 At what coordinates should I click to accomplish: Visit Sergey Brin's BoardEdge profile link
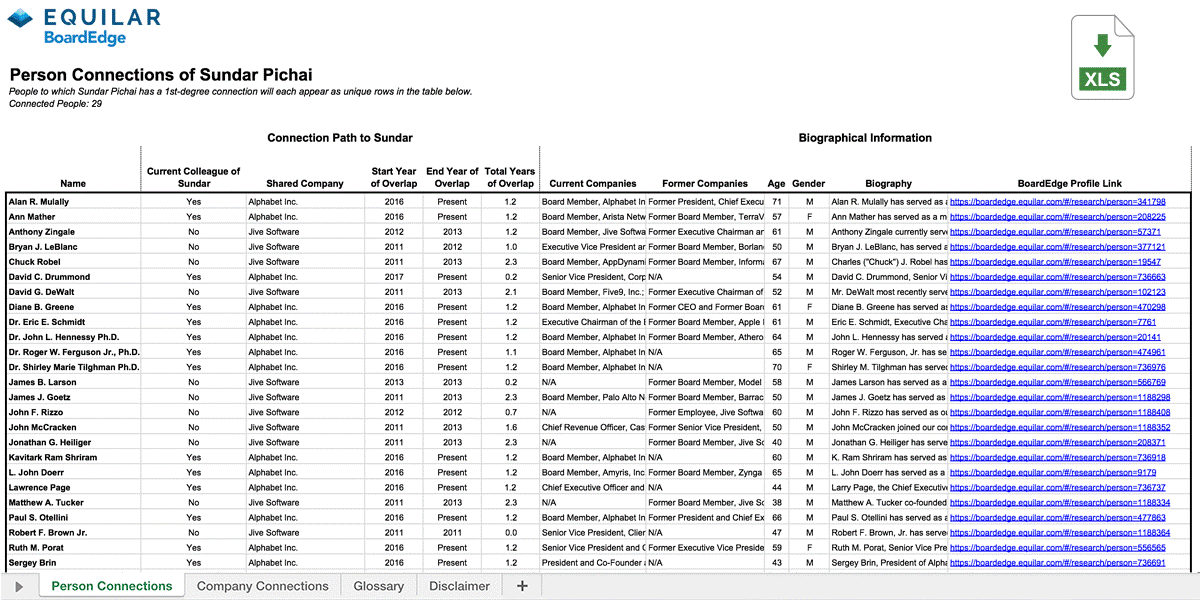[x=1058, y=563]
